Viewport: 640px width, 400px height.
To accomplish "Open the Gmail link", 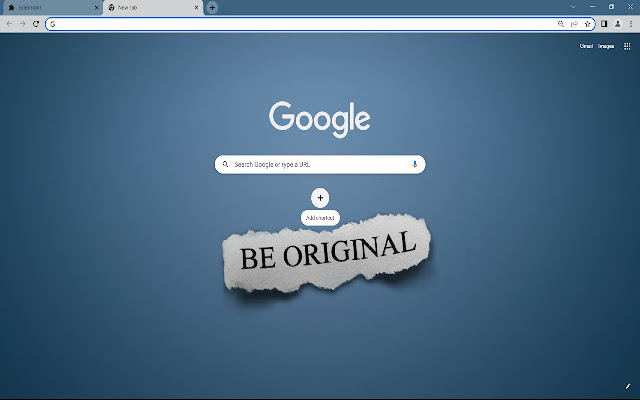I will (x=586, y=46).
